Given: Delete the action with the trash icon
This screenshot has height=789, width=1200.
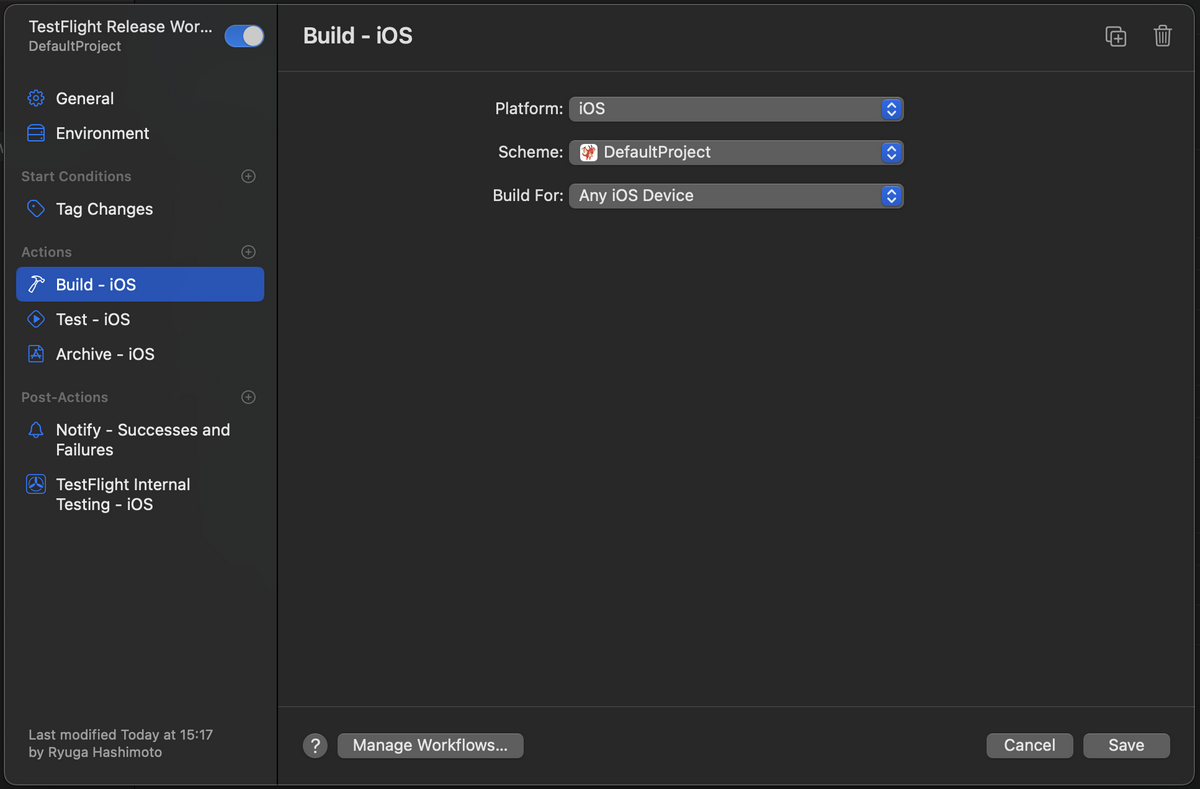Looking at the screenshot, I should 1162,36.
